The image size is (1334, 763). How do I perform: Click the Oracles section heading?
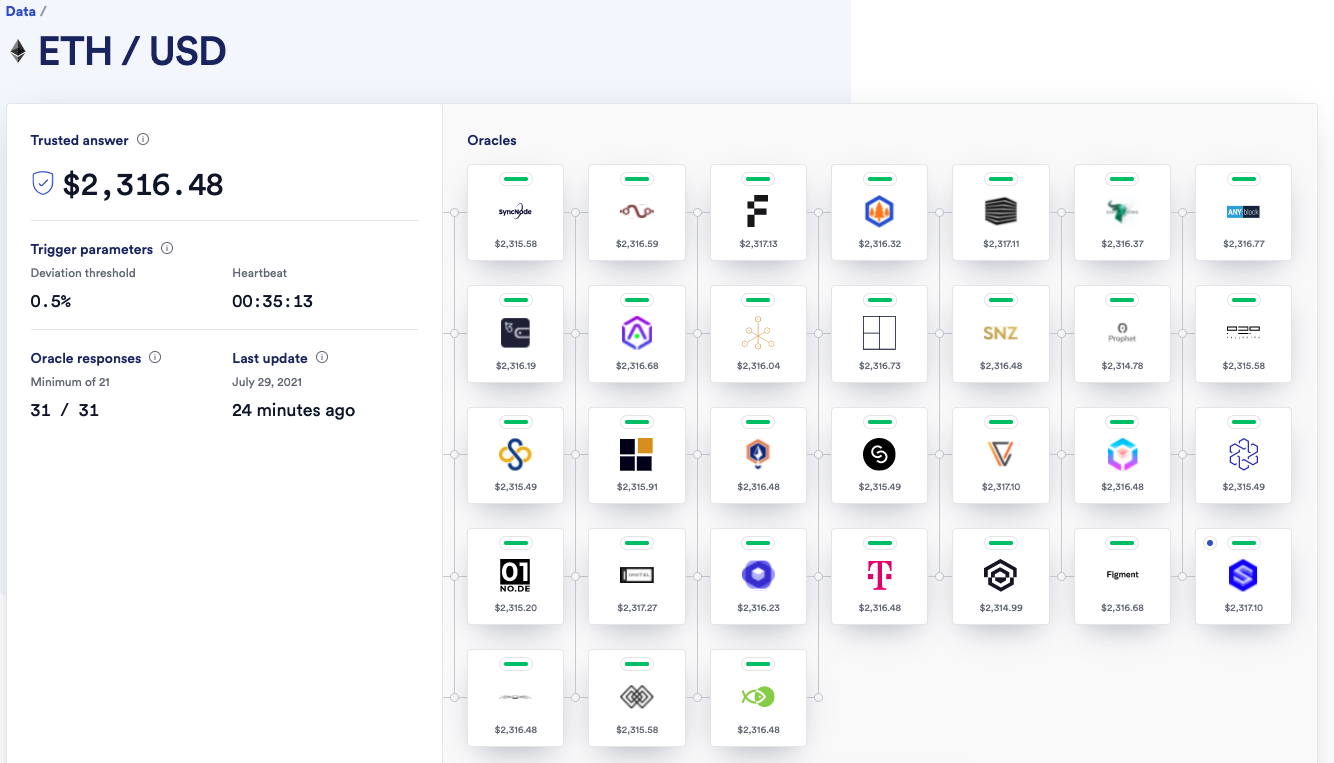tap(492, 140)
